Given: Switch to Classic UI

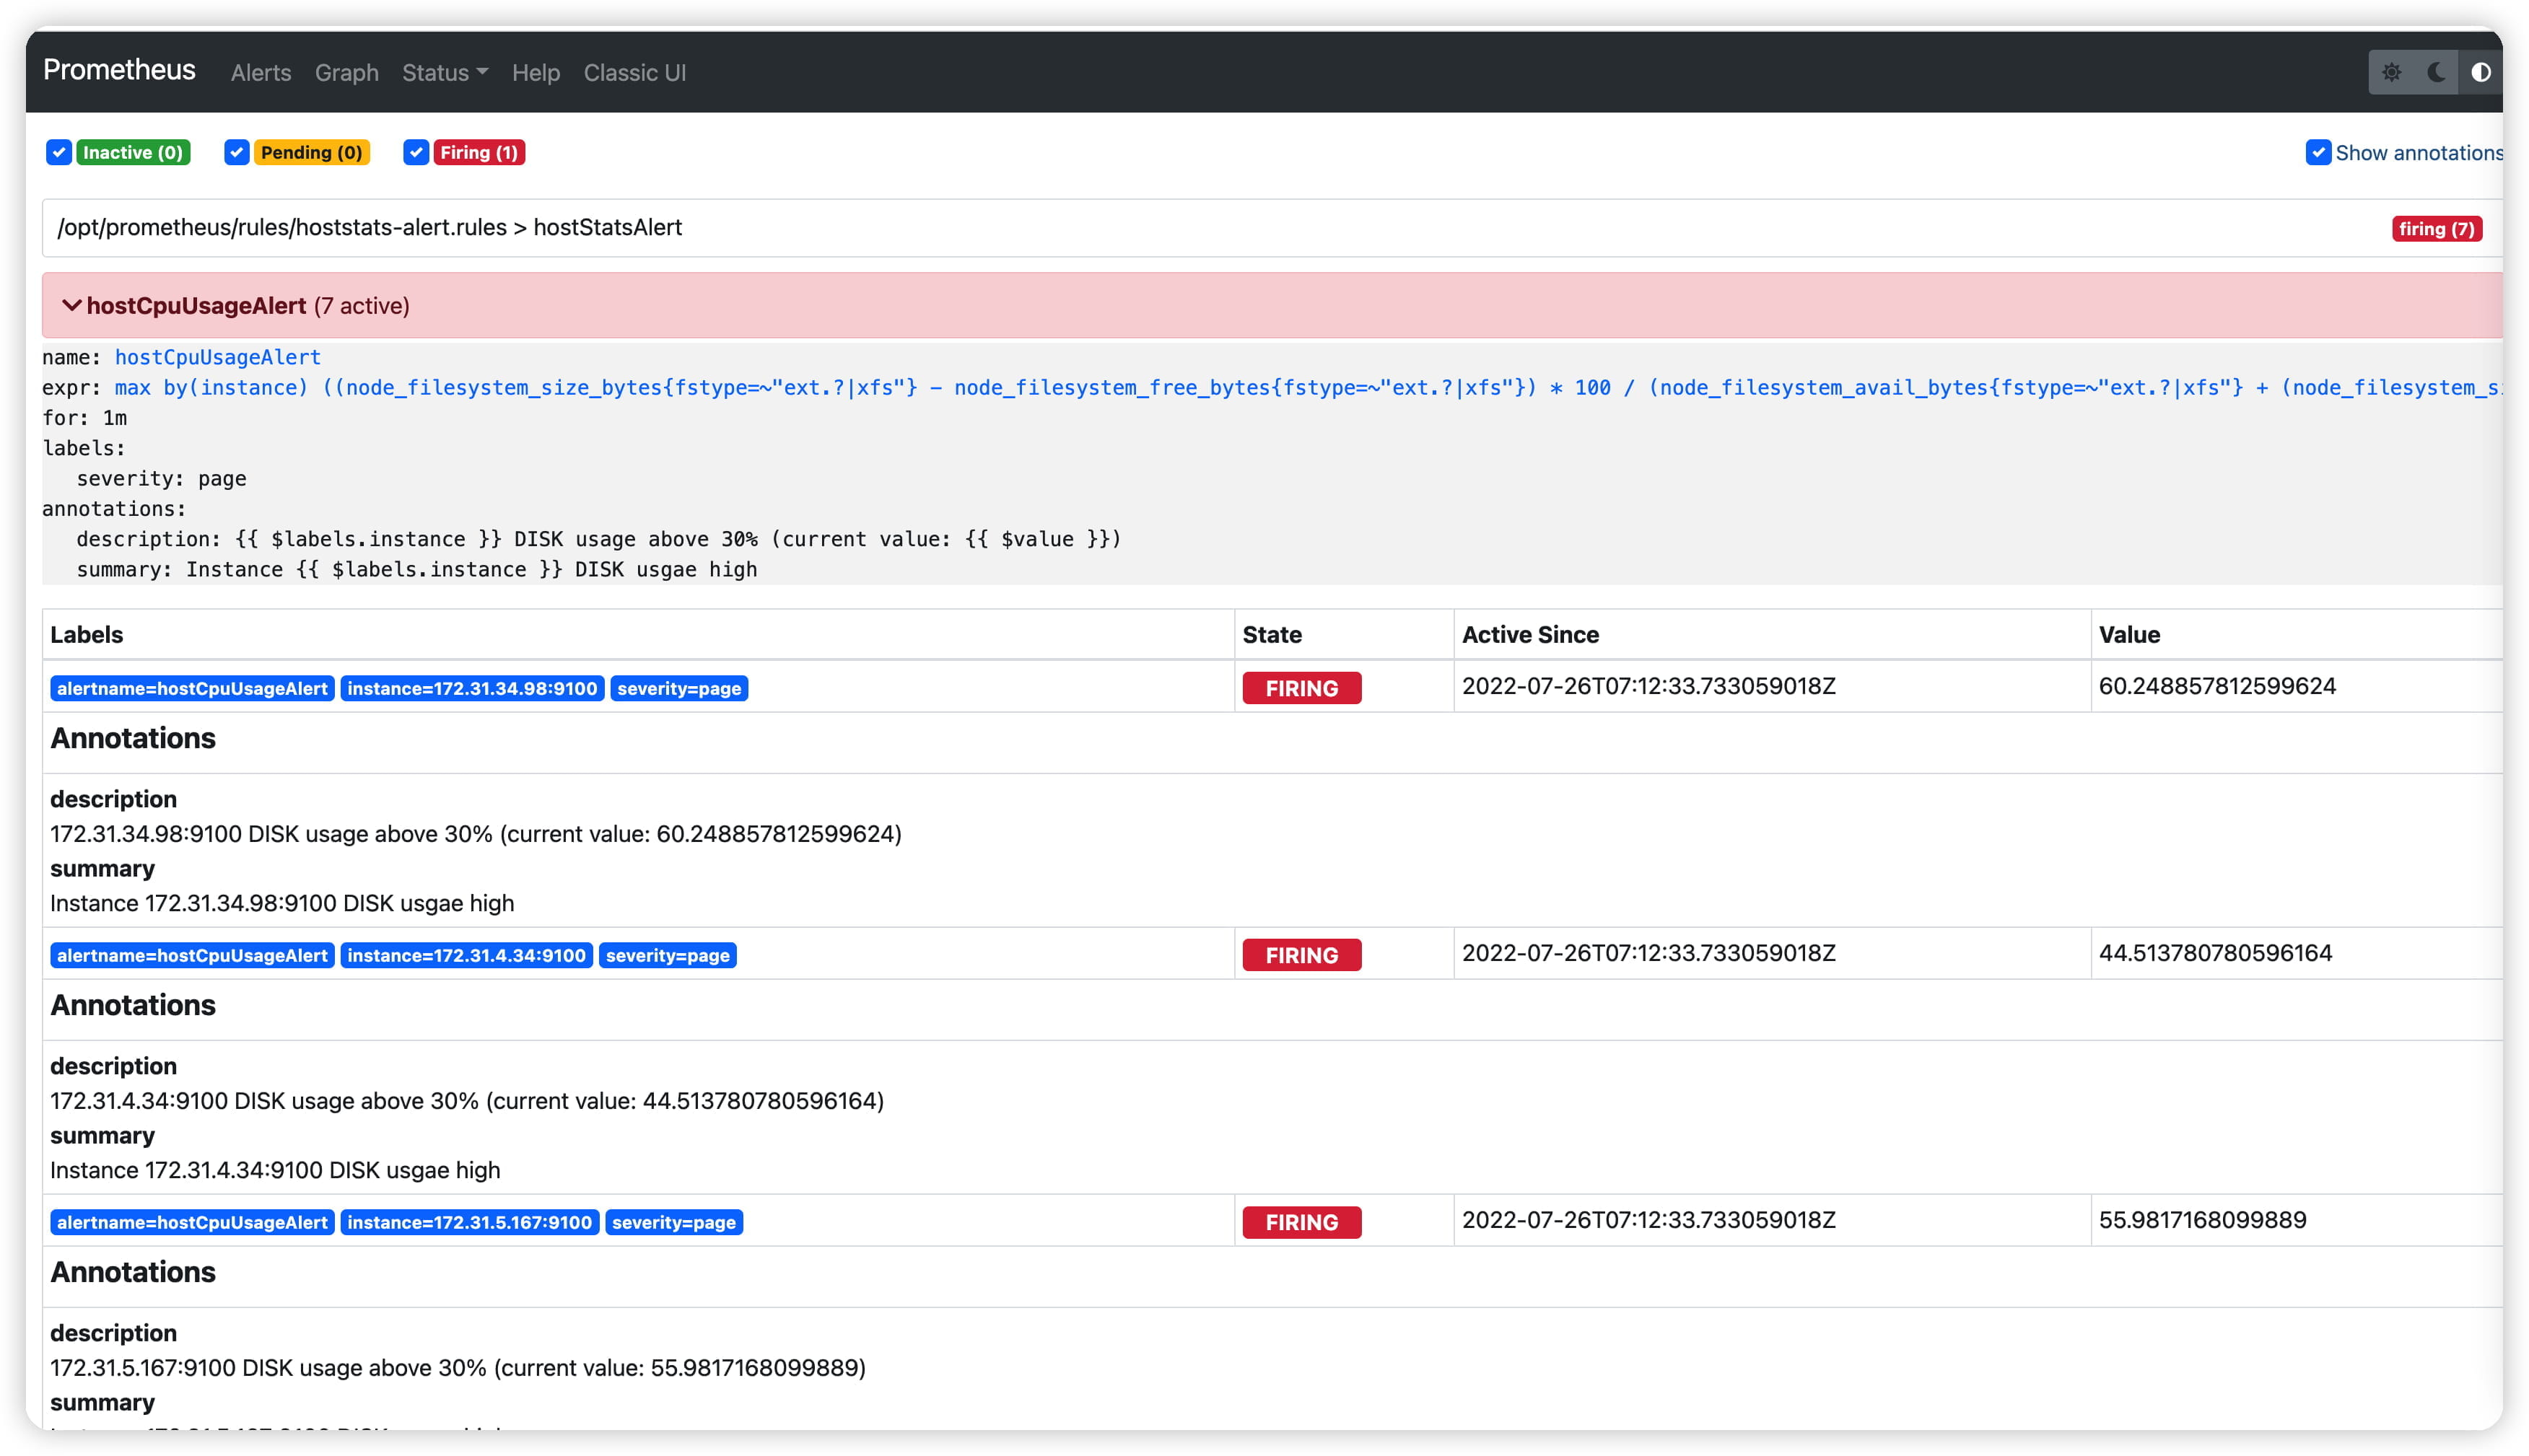Looking at the screenshot, I should 635,72.
